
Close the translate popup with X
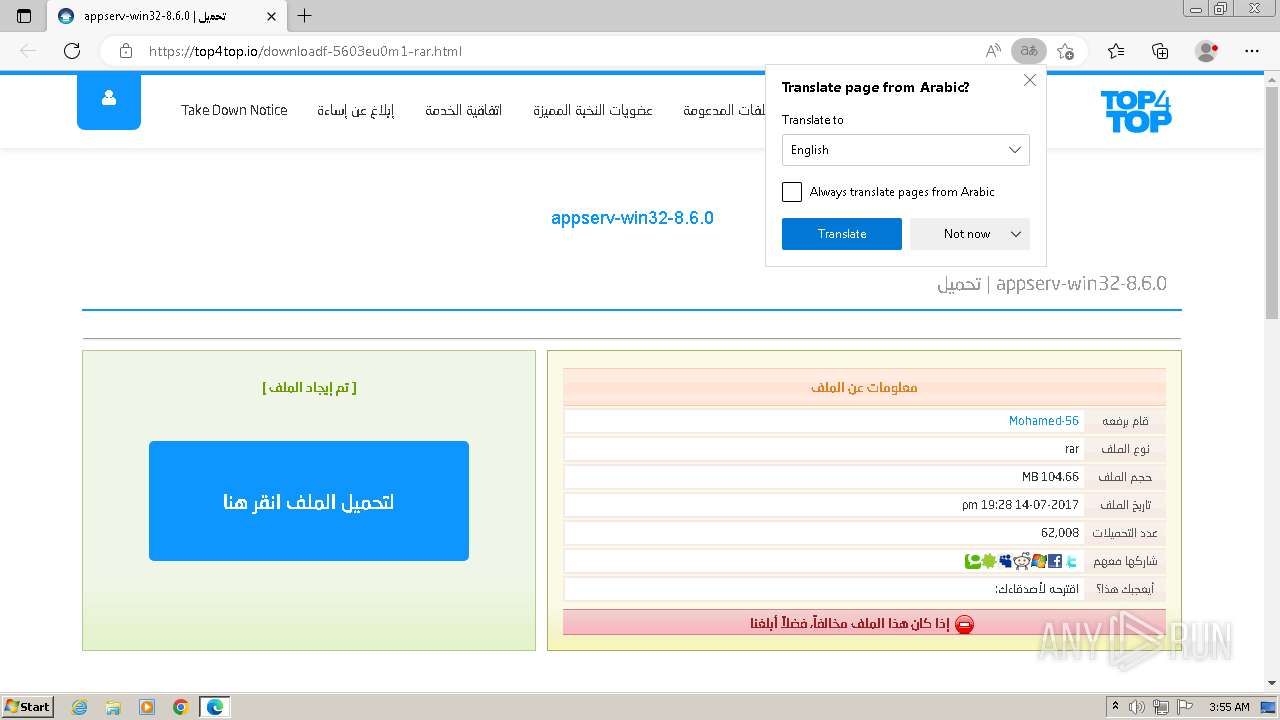point(1030,80)
